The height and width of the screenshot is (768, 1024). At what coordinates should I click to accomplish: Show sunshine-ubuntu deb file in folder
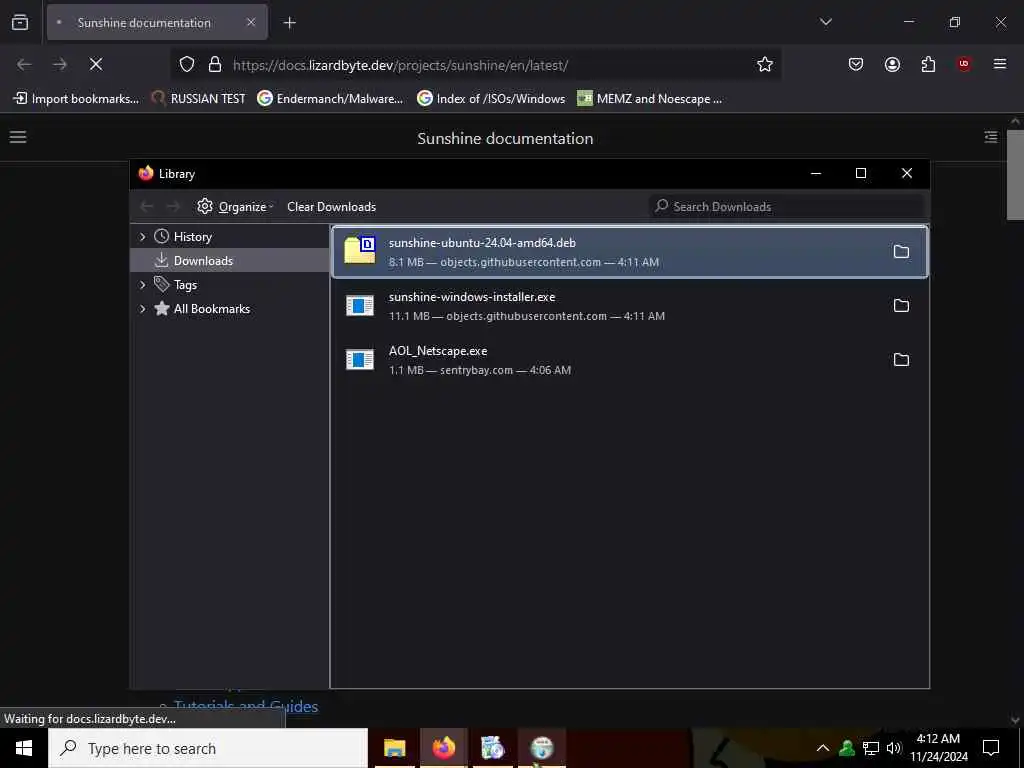coord(901,251)
